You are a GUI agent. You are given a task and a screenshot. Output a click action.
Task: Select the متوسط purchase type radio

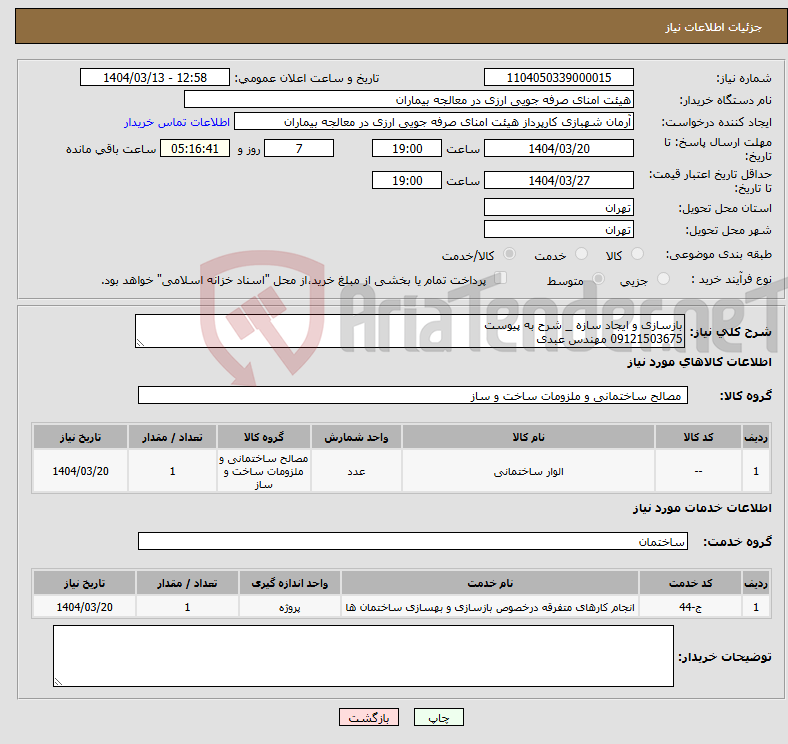(x=599, y=278)
